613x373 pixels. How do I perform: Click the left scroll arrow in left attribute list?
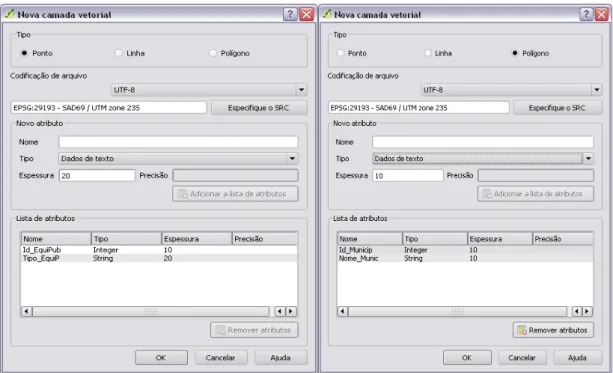pyautogui.click(x=26, y=311)
